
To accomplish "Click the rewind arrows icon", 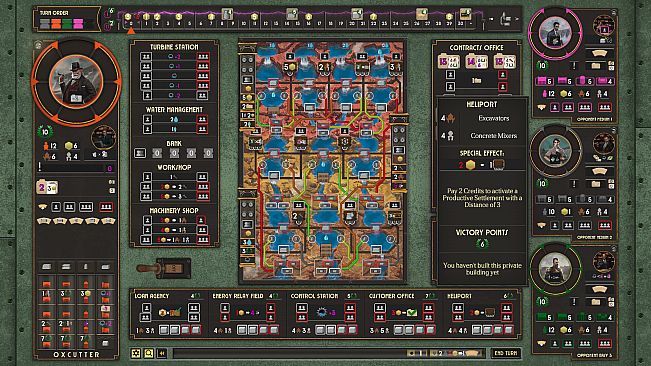I will [x=162, y=353].
